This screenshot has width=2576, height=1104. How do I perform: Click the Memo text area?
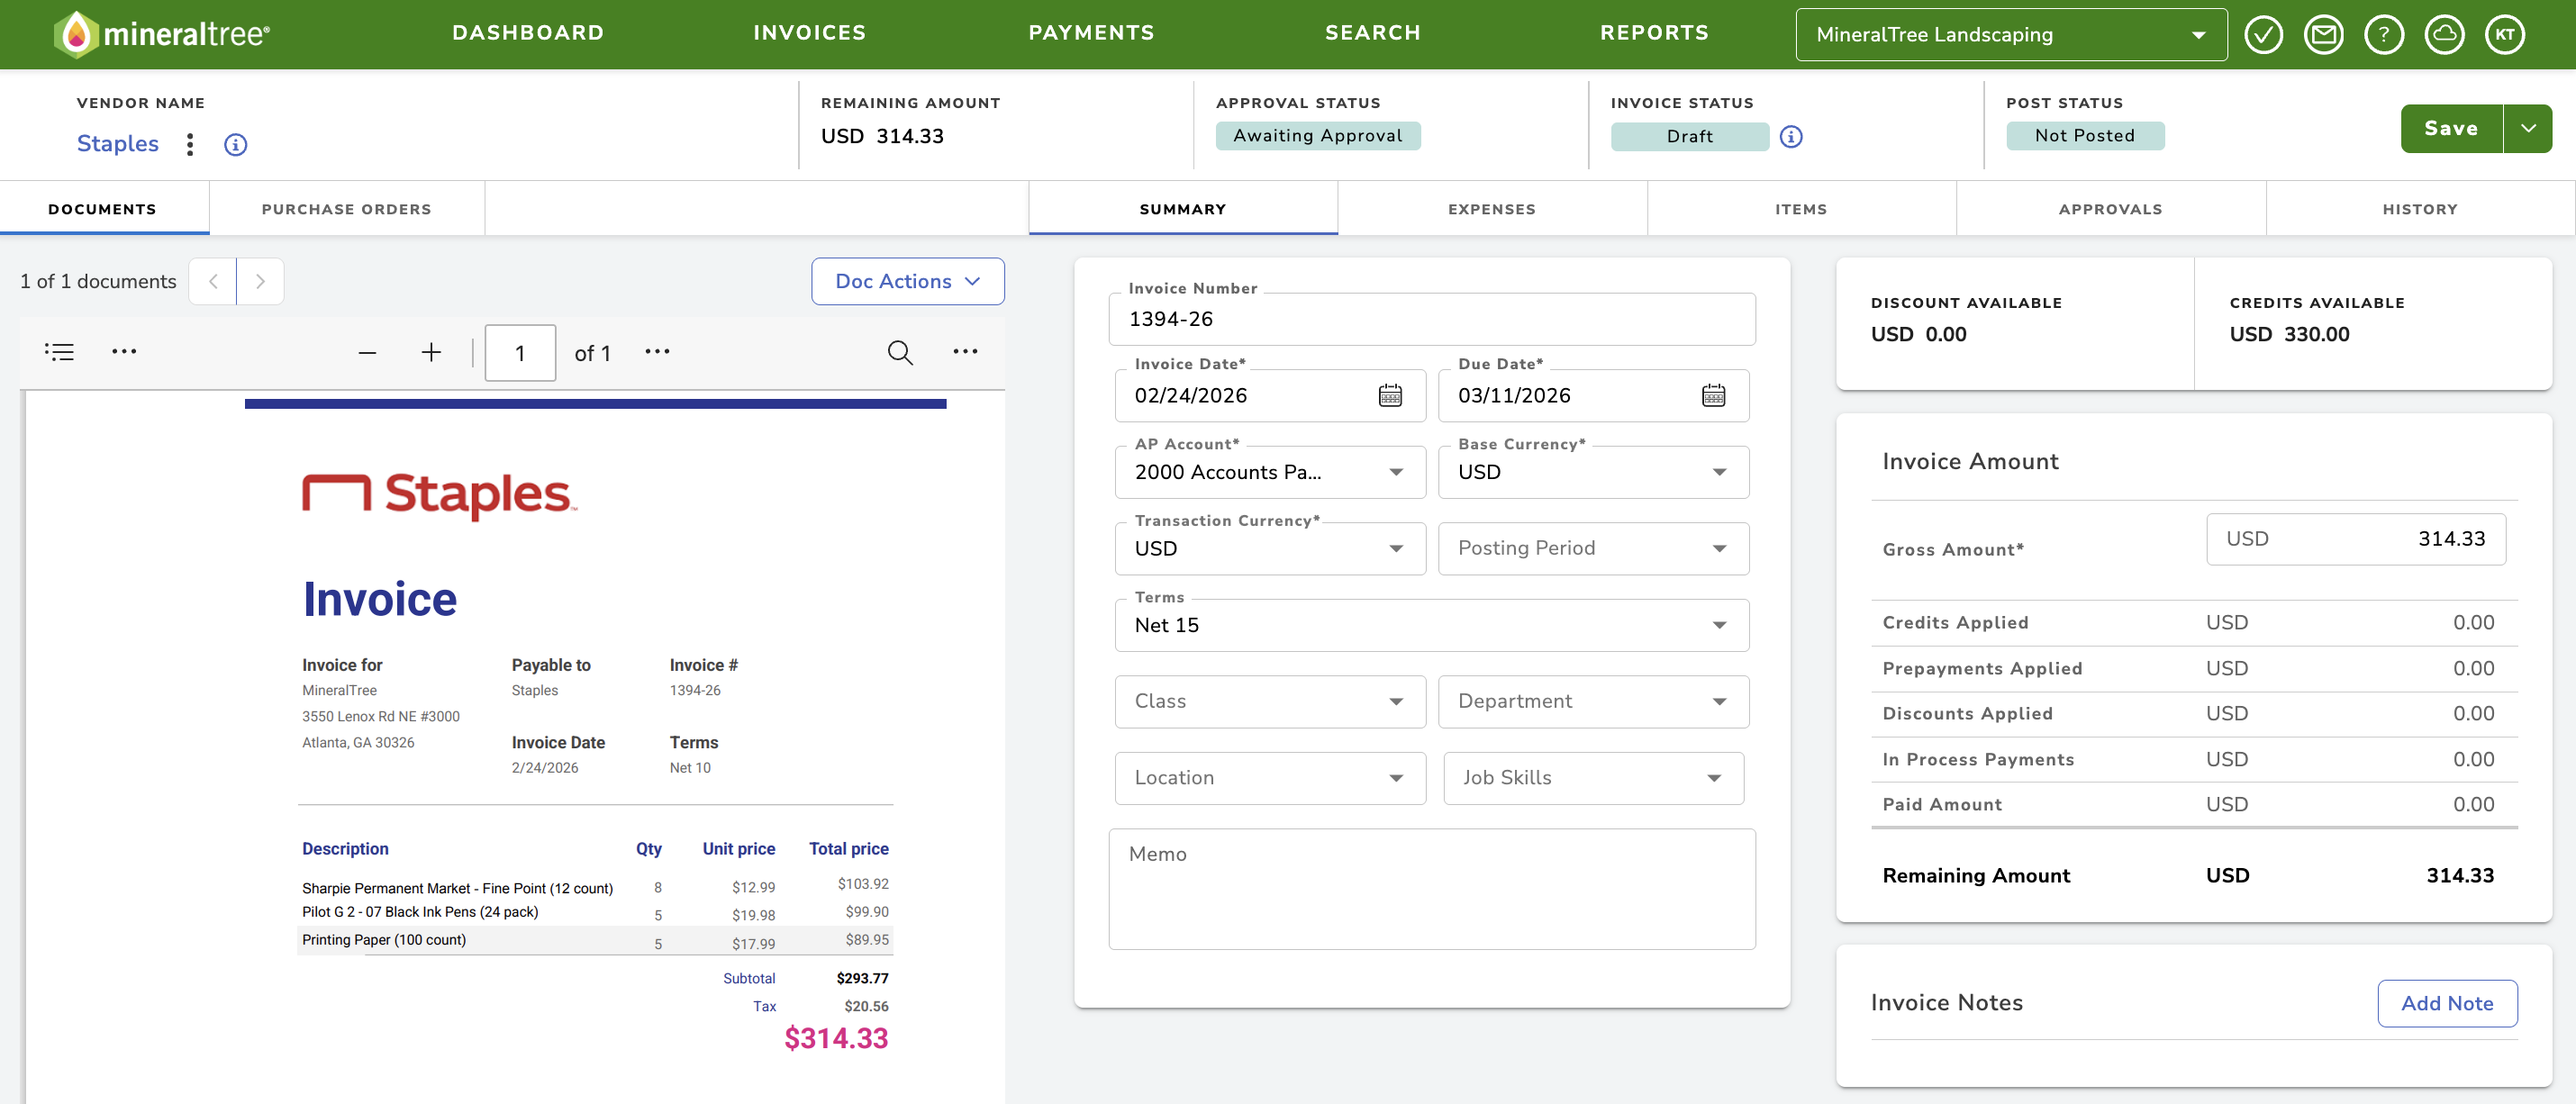point(1432,889)
